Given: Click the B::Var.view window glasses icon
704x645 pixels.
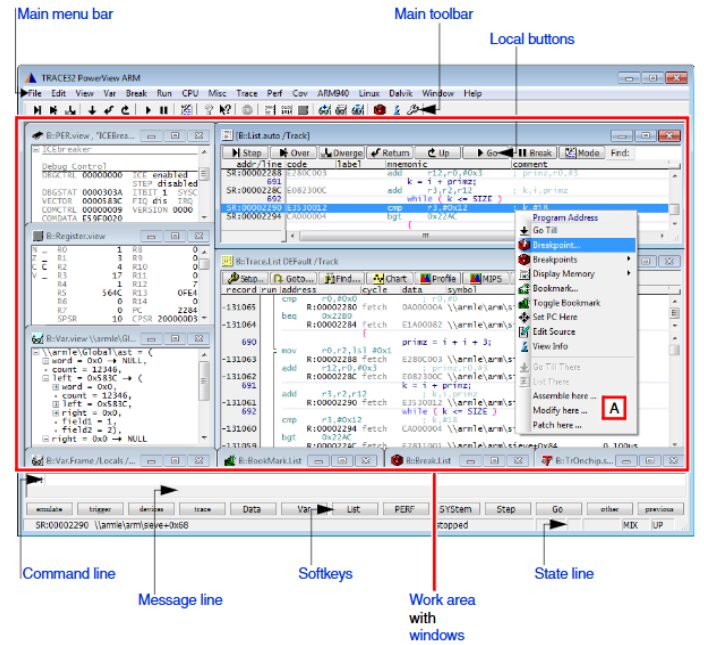Looking at the screenshot, I should (x=38, y=338).
